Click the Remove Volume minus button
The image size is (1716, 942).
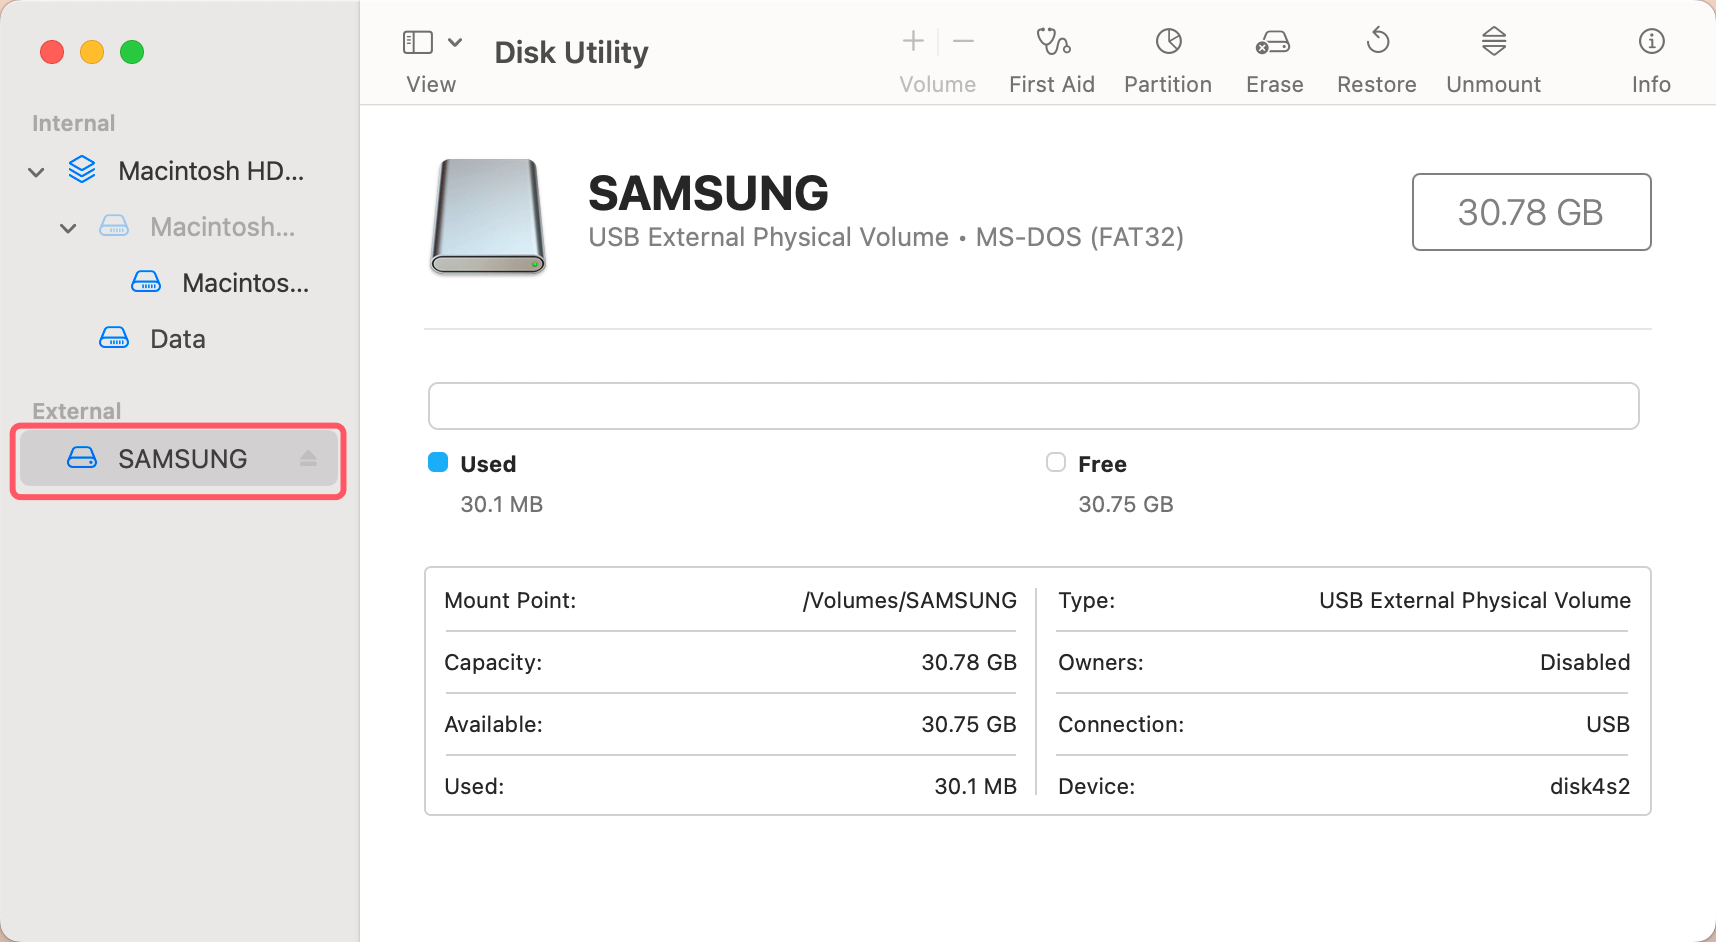pos(963,42)
